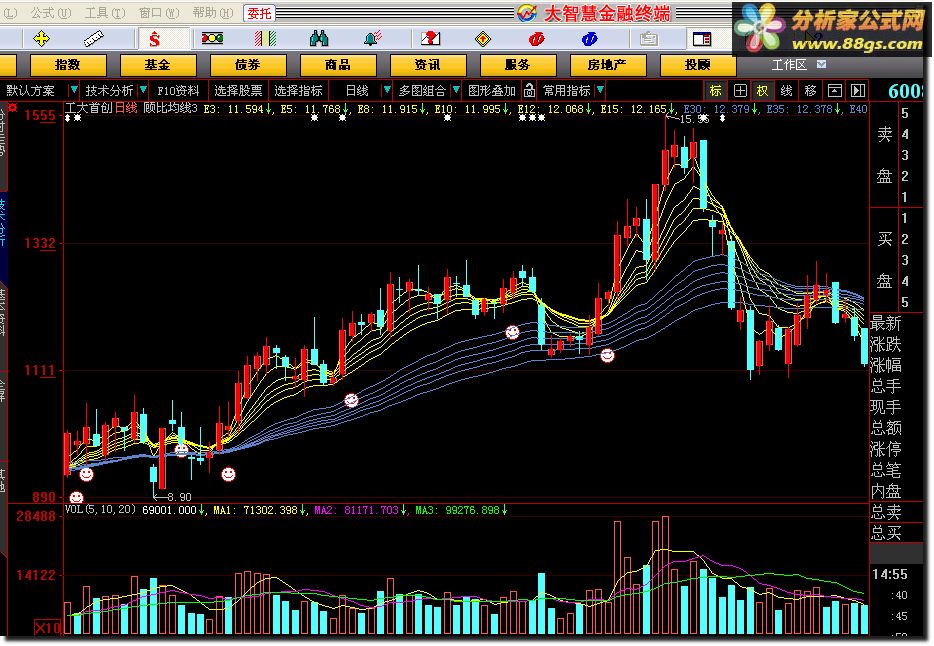Expand the 常用指标 dropdown arrow

pyautogui.click(x=600, y=90)
